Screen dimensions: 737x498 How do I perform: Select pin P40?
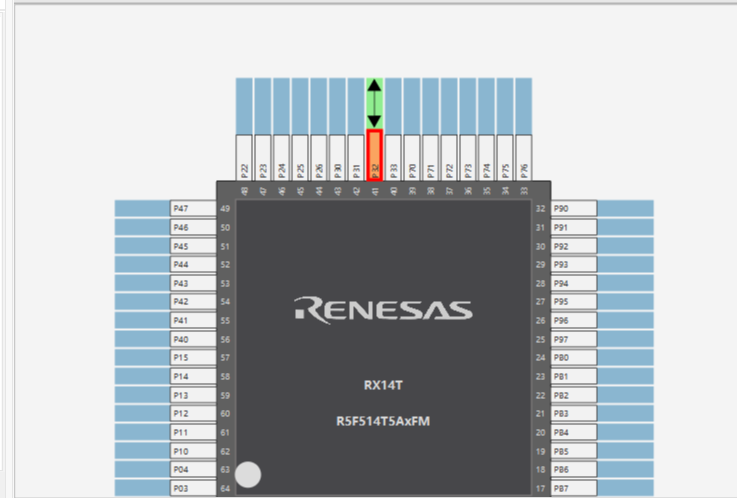(193, 339)
